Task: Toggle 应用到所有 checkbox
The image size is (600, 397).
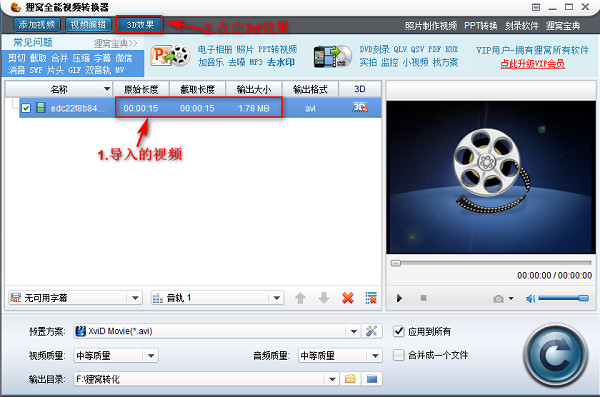Action: (x=399, y=331)
